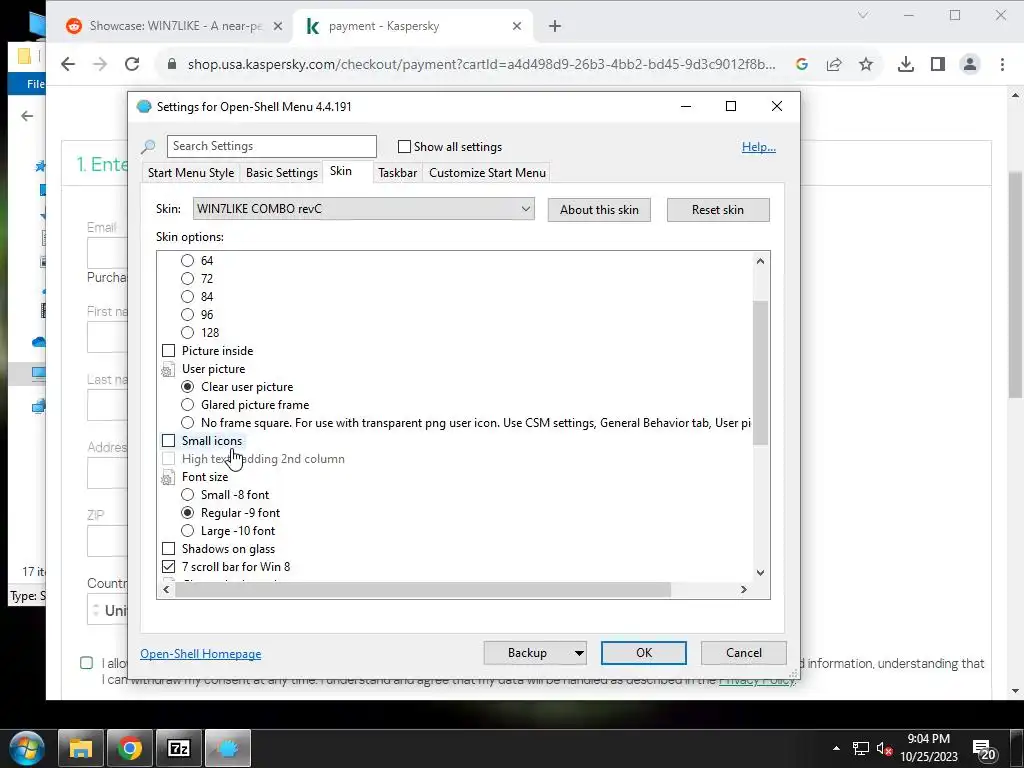Enable Small icons checkbox
This screenshot has width=1024, height=768.
(x=168, y=441)
